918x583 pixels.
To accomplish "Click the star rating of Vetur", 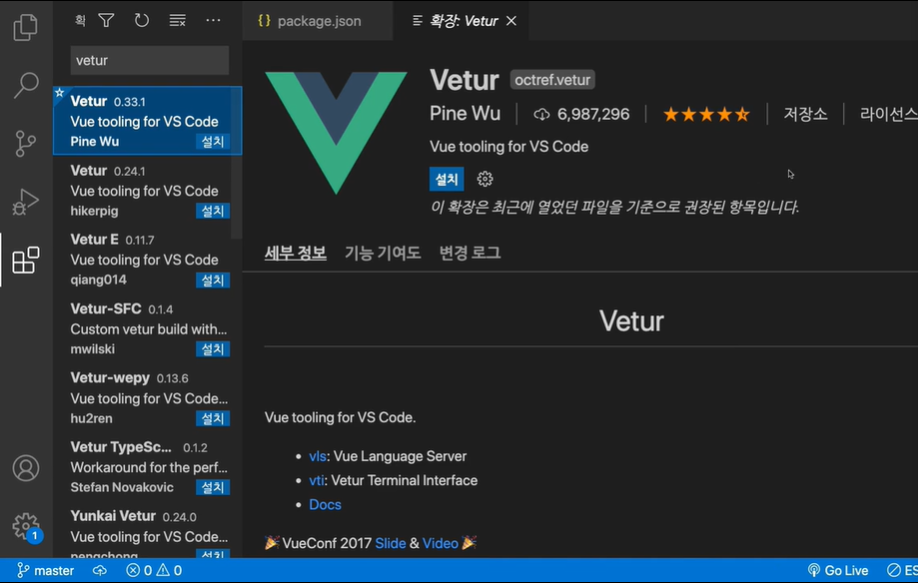I will coord(706,114).
